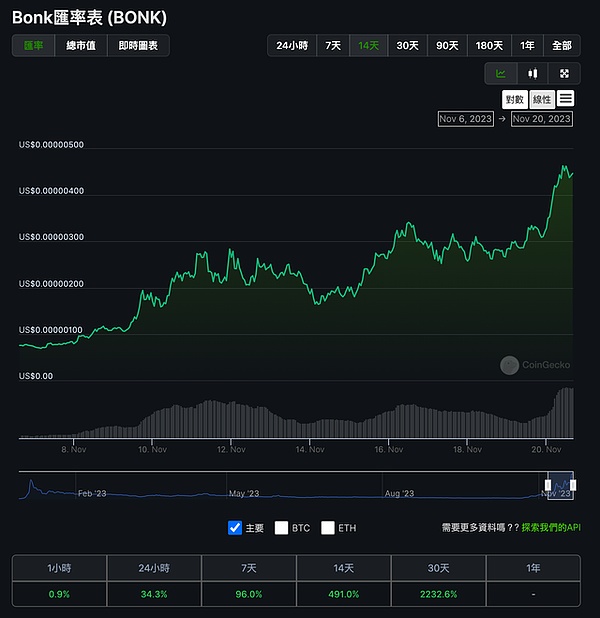Viewport: 600px width, 618px height.
Task: Click the CoinGecko watermark logo
Action: pyautogui.click(x=509, y=365)
